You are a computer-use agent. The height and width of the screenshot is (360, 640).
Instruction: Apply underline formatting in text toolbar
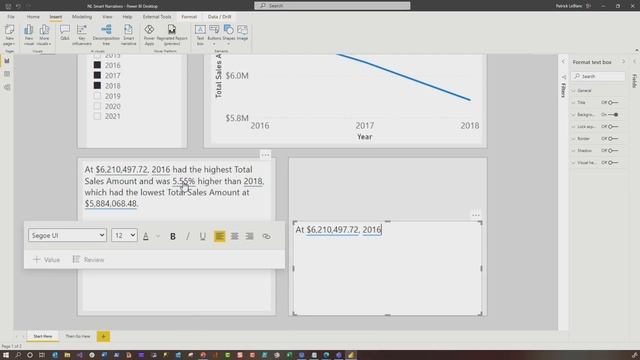(x=202, y=236)
